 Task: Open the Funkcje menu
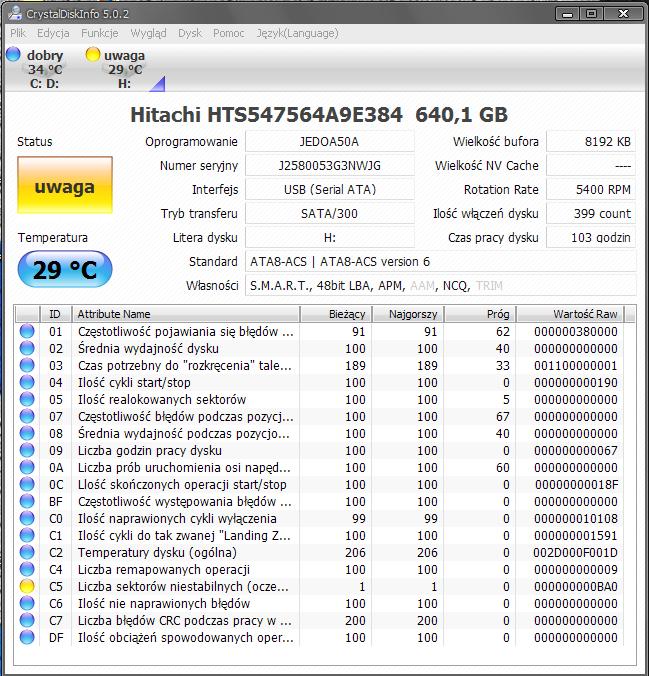coord(100,33)
